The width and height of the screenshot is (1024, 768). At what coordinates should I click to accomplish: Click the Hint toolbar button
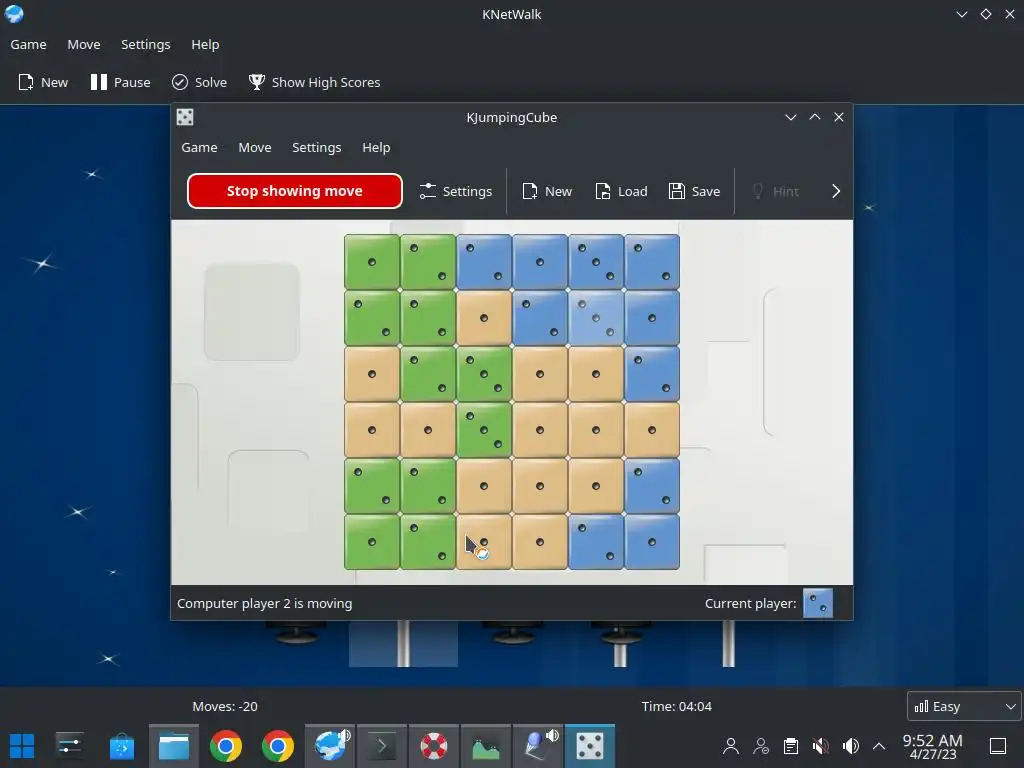click(775, 191)
